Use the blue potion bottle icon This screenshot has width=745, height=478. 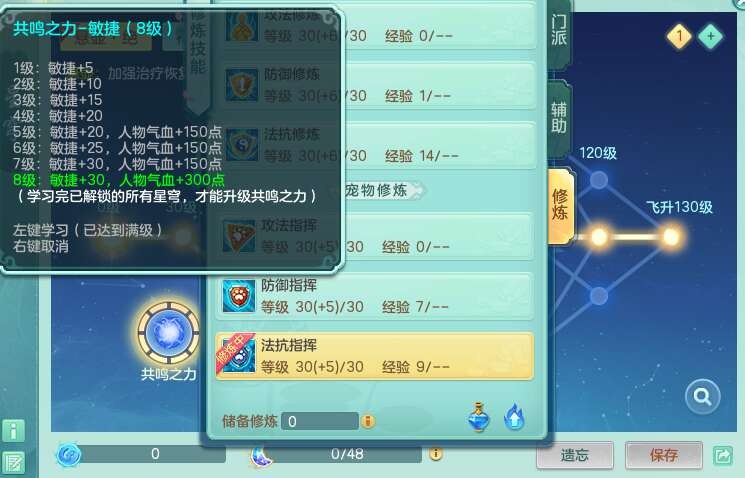click(478, 417)
